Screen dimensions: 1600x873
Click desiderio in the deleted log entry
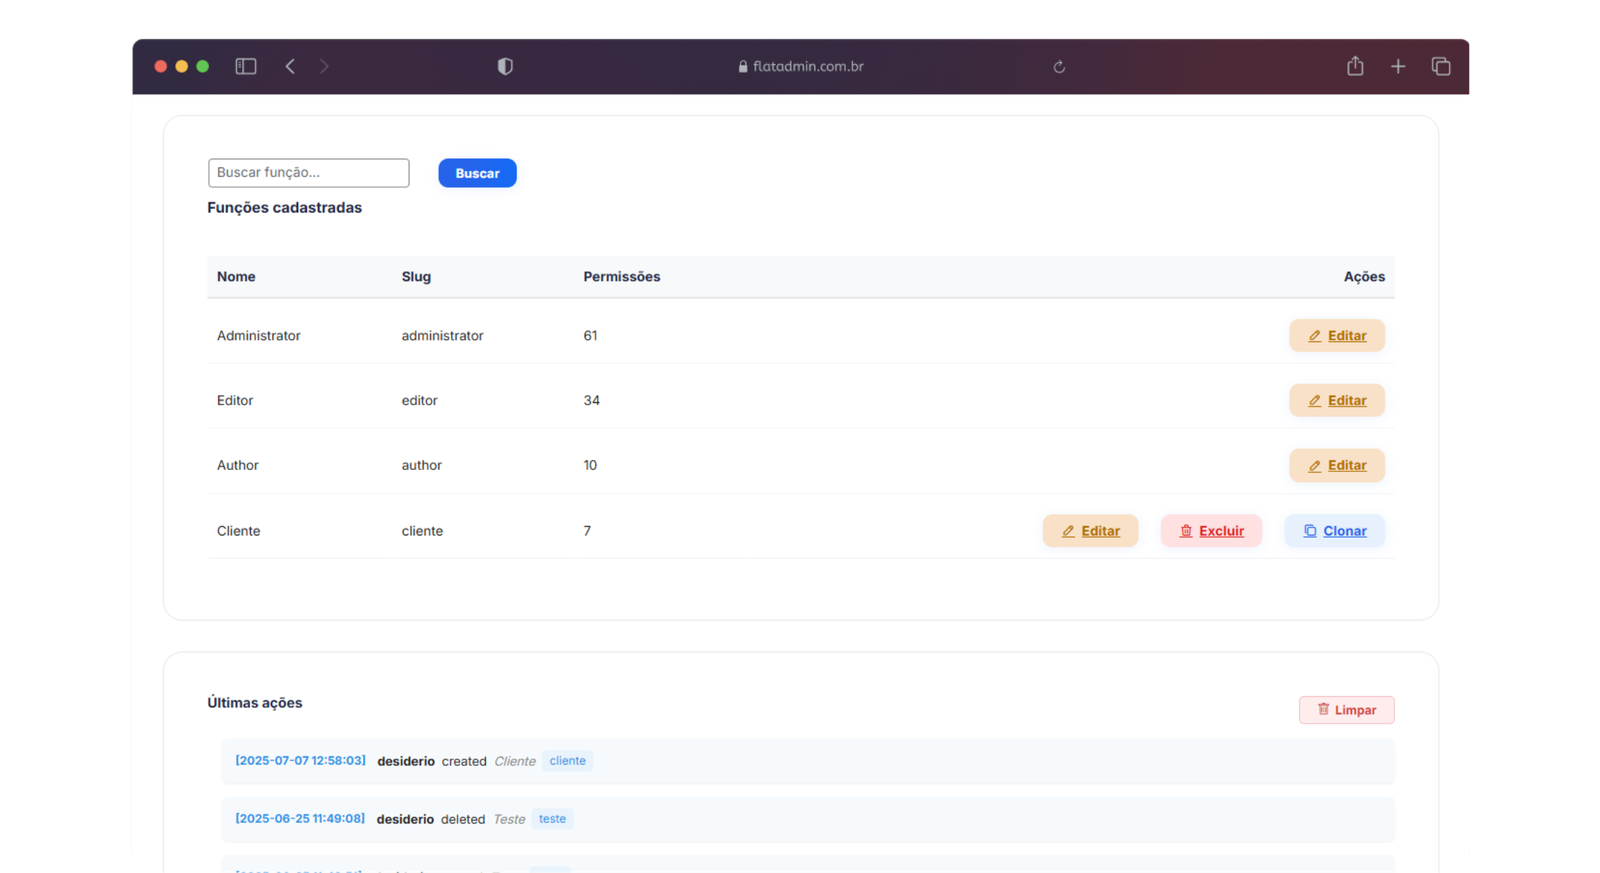click(x=405, y=820)
